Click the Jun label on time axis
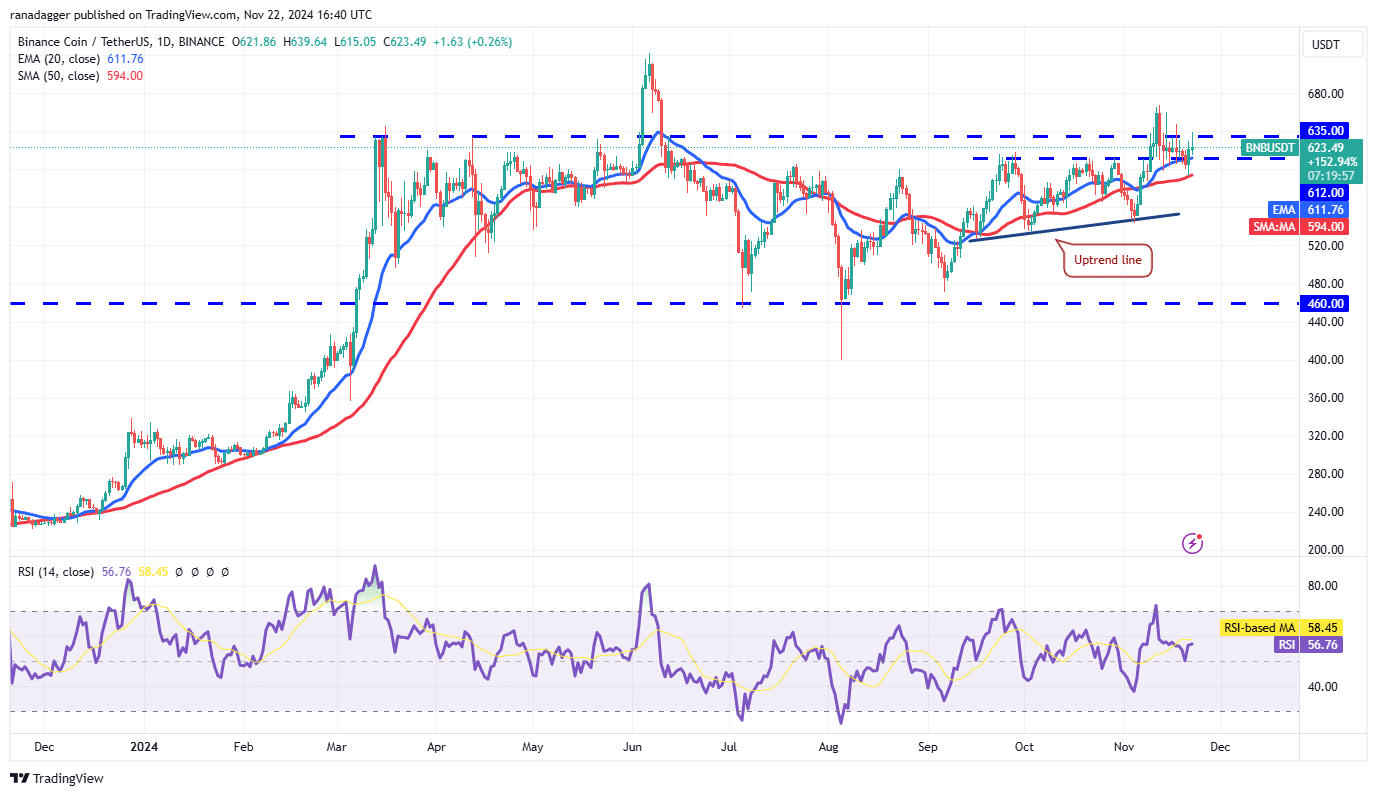 (632, 747)
